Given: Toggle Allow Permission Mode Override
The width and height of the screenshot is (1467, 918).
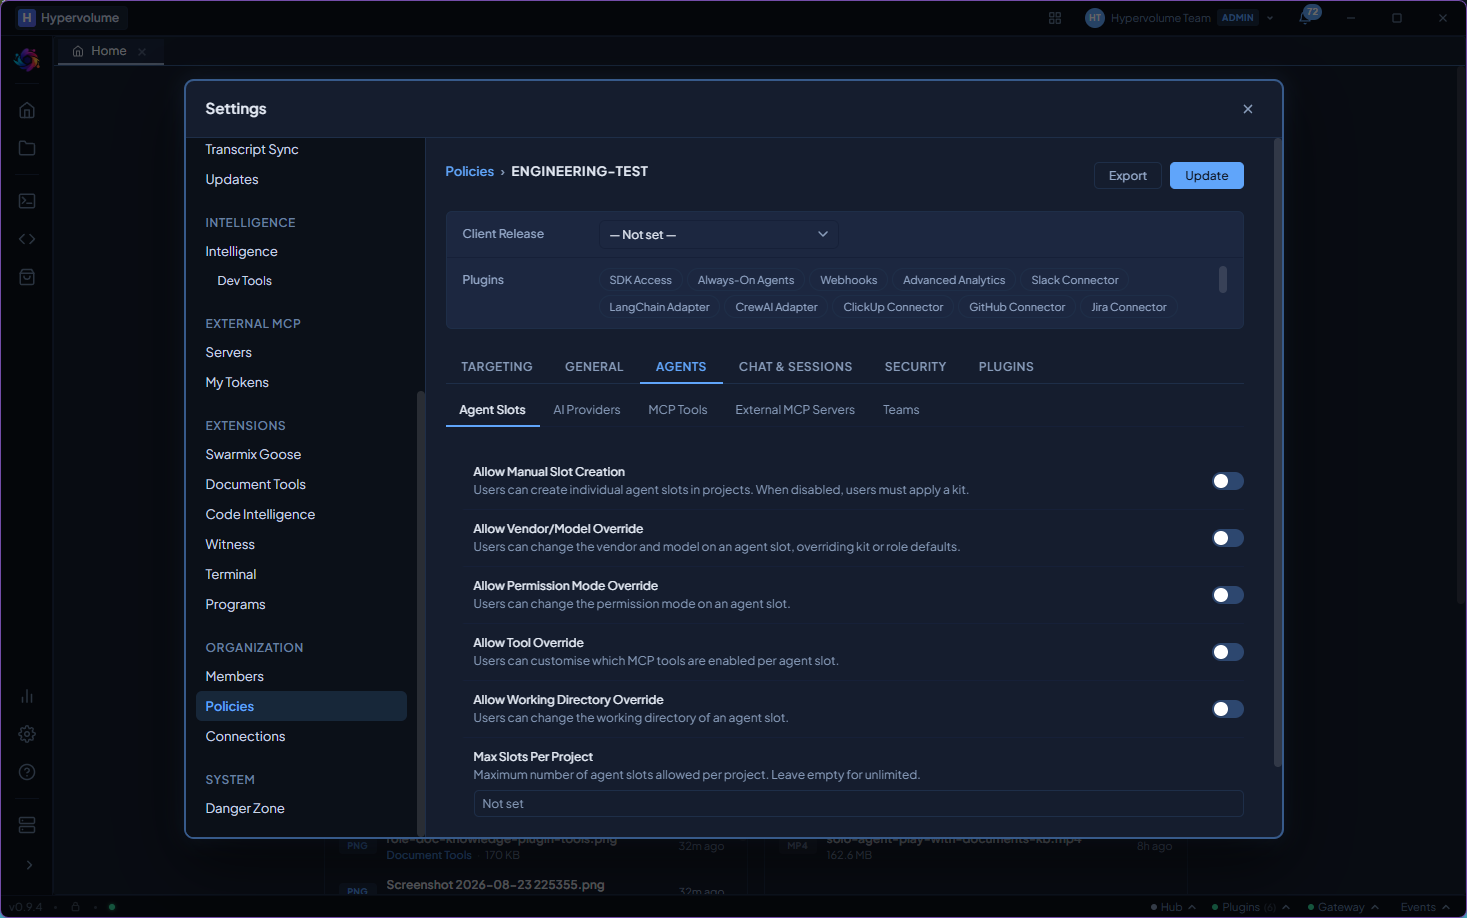Looking at the screenshot, I should point(1228,595).
